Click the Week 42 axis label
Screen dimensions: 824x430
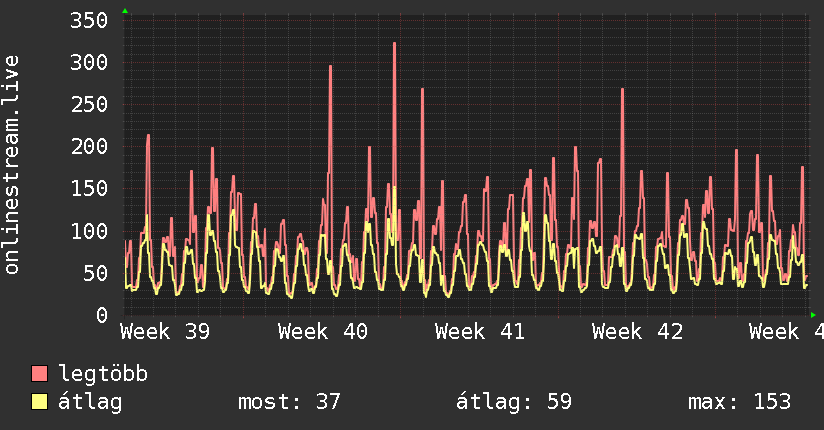637,332
